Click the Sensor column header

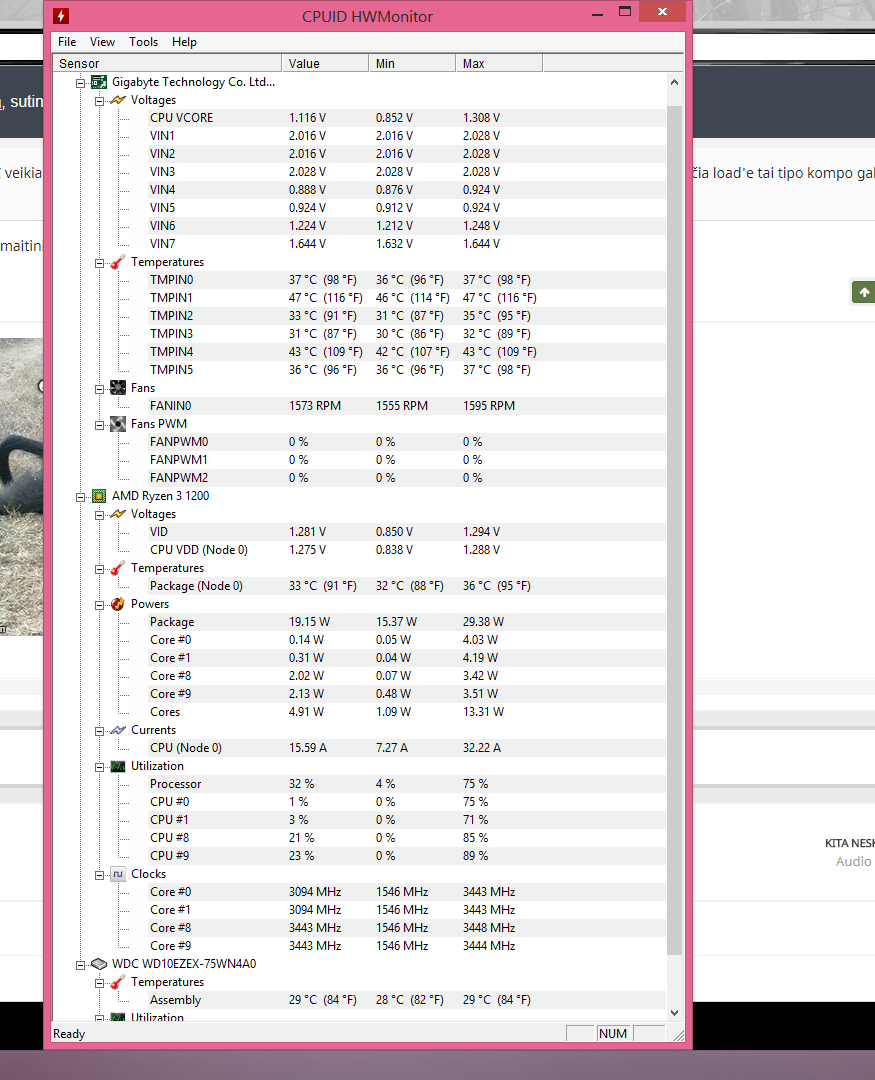(x=167, y=63)
